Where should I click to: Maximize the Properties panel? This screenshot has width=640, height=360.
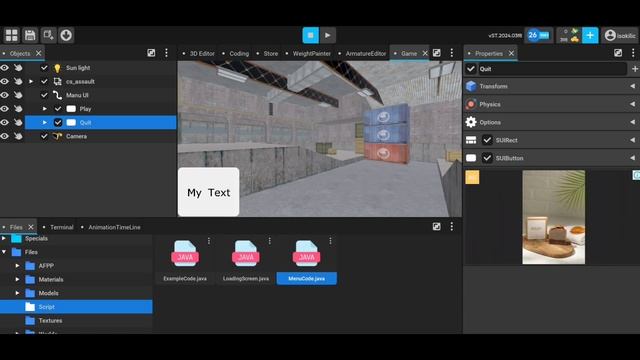[x=618, y=53]
